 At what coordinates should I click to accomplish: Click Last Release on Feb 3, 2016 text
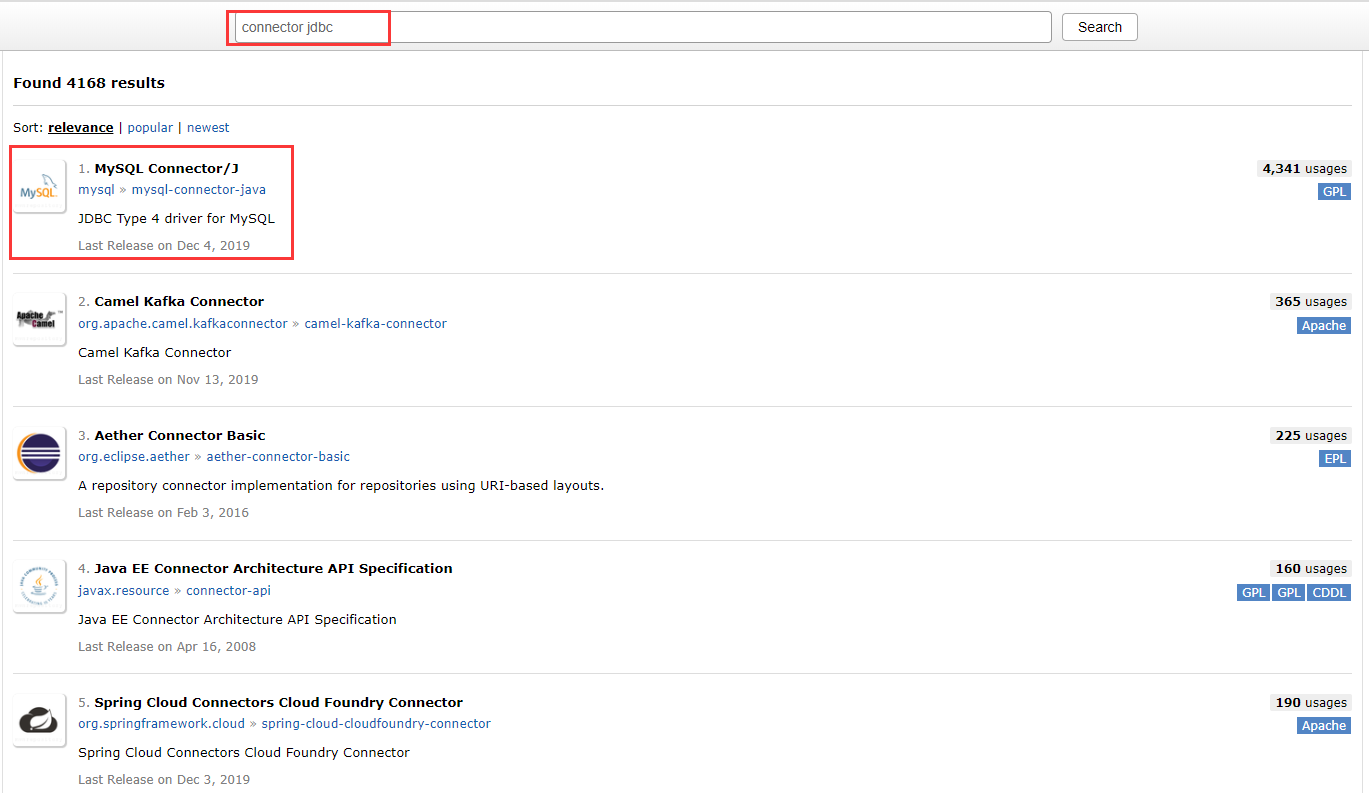point(163,513)
